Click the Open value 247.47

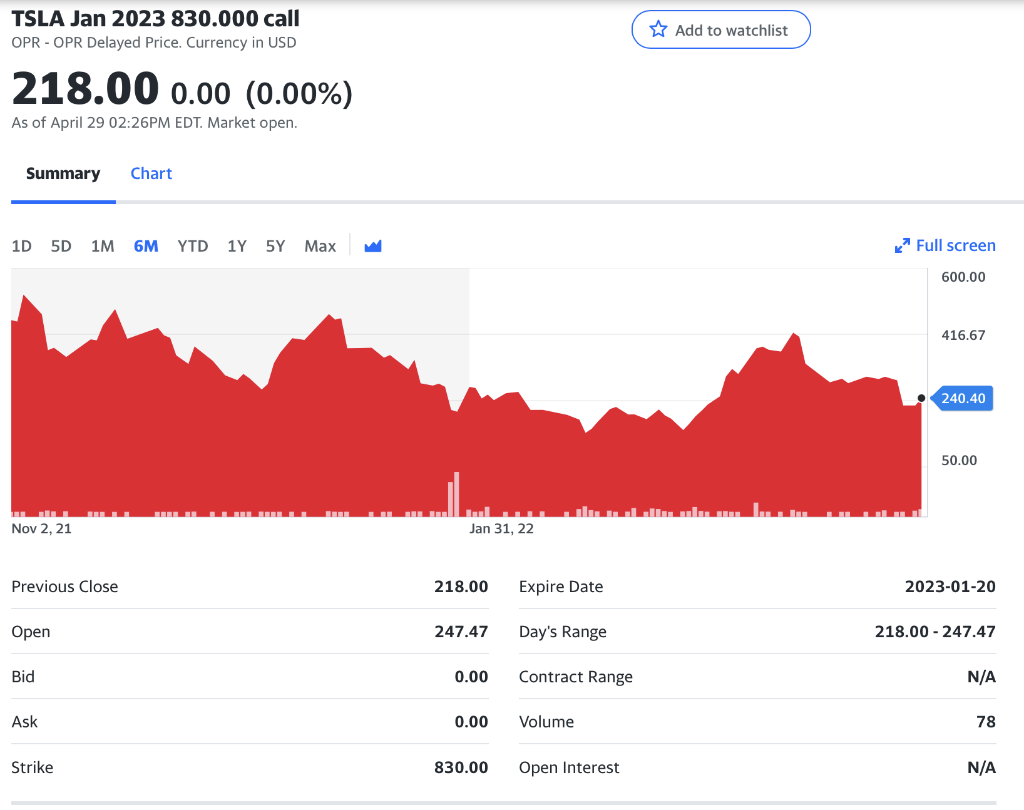coord(461,632)
